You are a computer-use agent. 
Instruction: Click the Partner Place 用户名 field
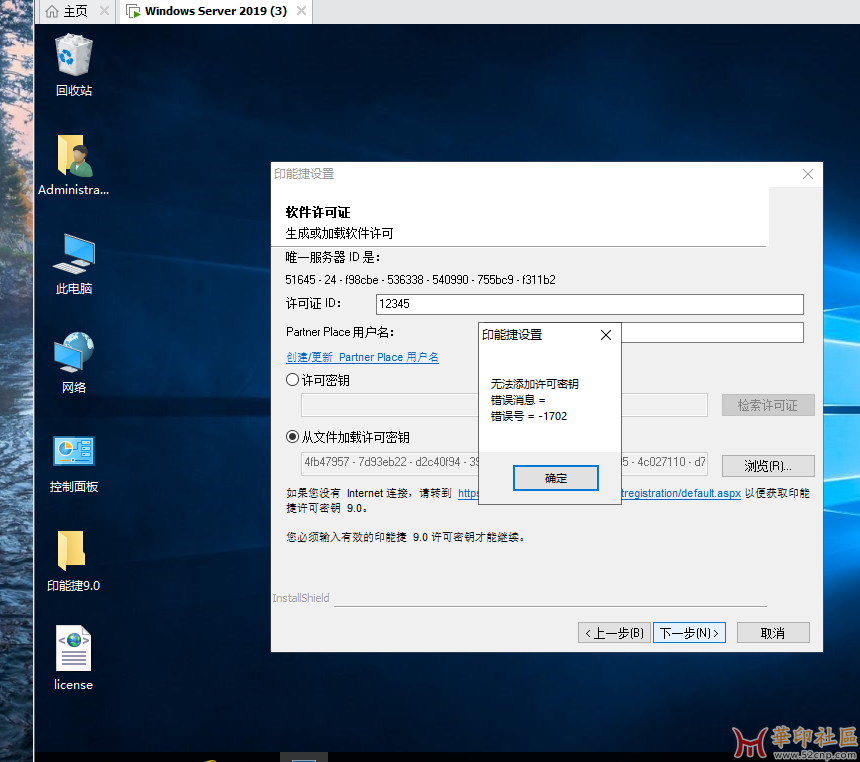pyautogui.click(x=712, y=332)
